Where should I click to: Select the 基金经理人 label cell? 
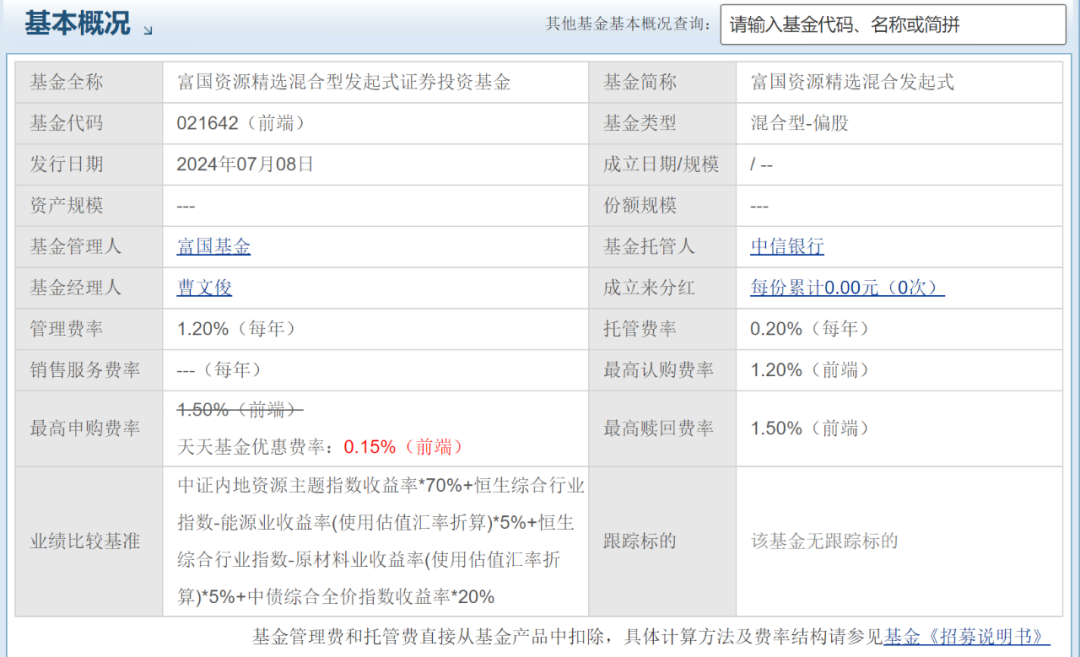pos(89,288)
